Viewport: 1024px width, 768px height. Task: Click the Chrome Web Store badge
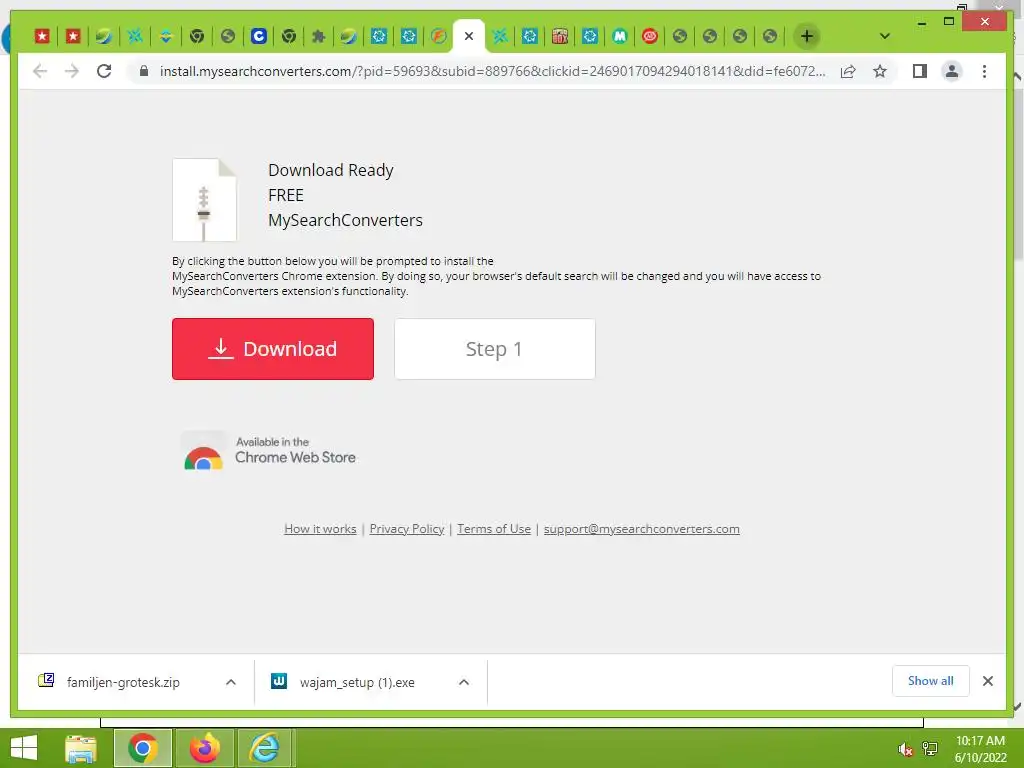pos(270,450)
